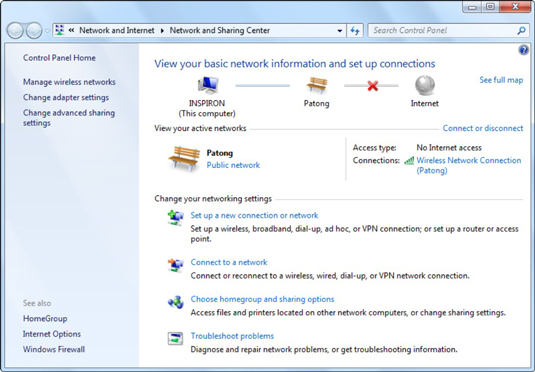Image resolution: width=535 pixels, height=372 pixels.
Task: Go to Control Panel Home
Action: pos(59,58)
